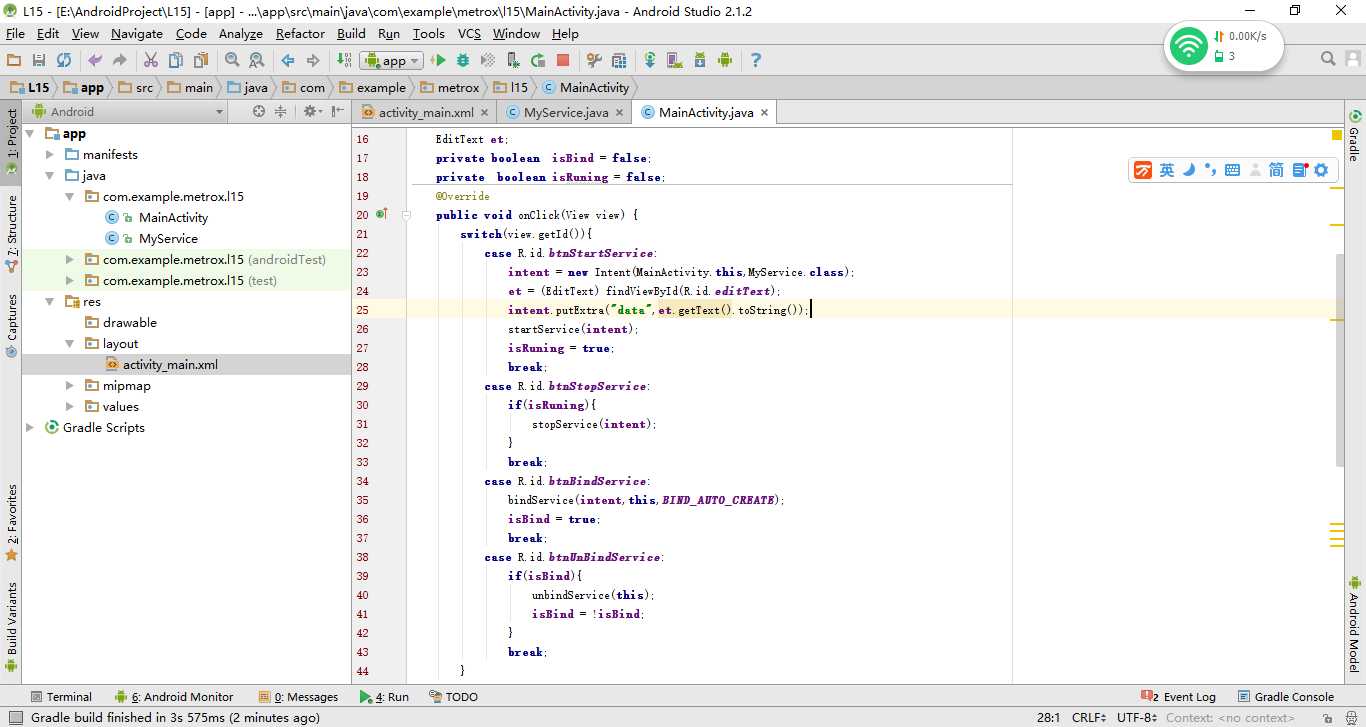Select MainActivity in project tree
The width and height of the screenshot is (1366, 727).
pyautogui.click(x=173, y=217)
